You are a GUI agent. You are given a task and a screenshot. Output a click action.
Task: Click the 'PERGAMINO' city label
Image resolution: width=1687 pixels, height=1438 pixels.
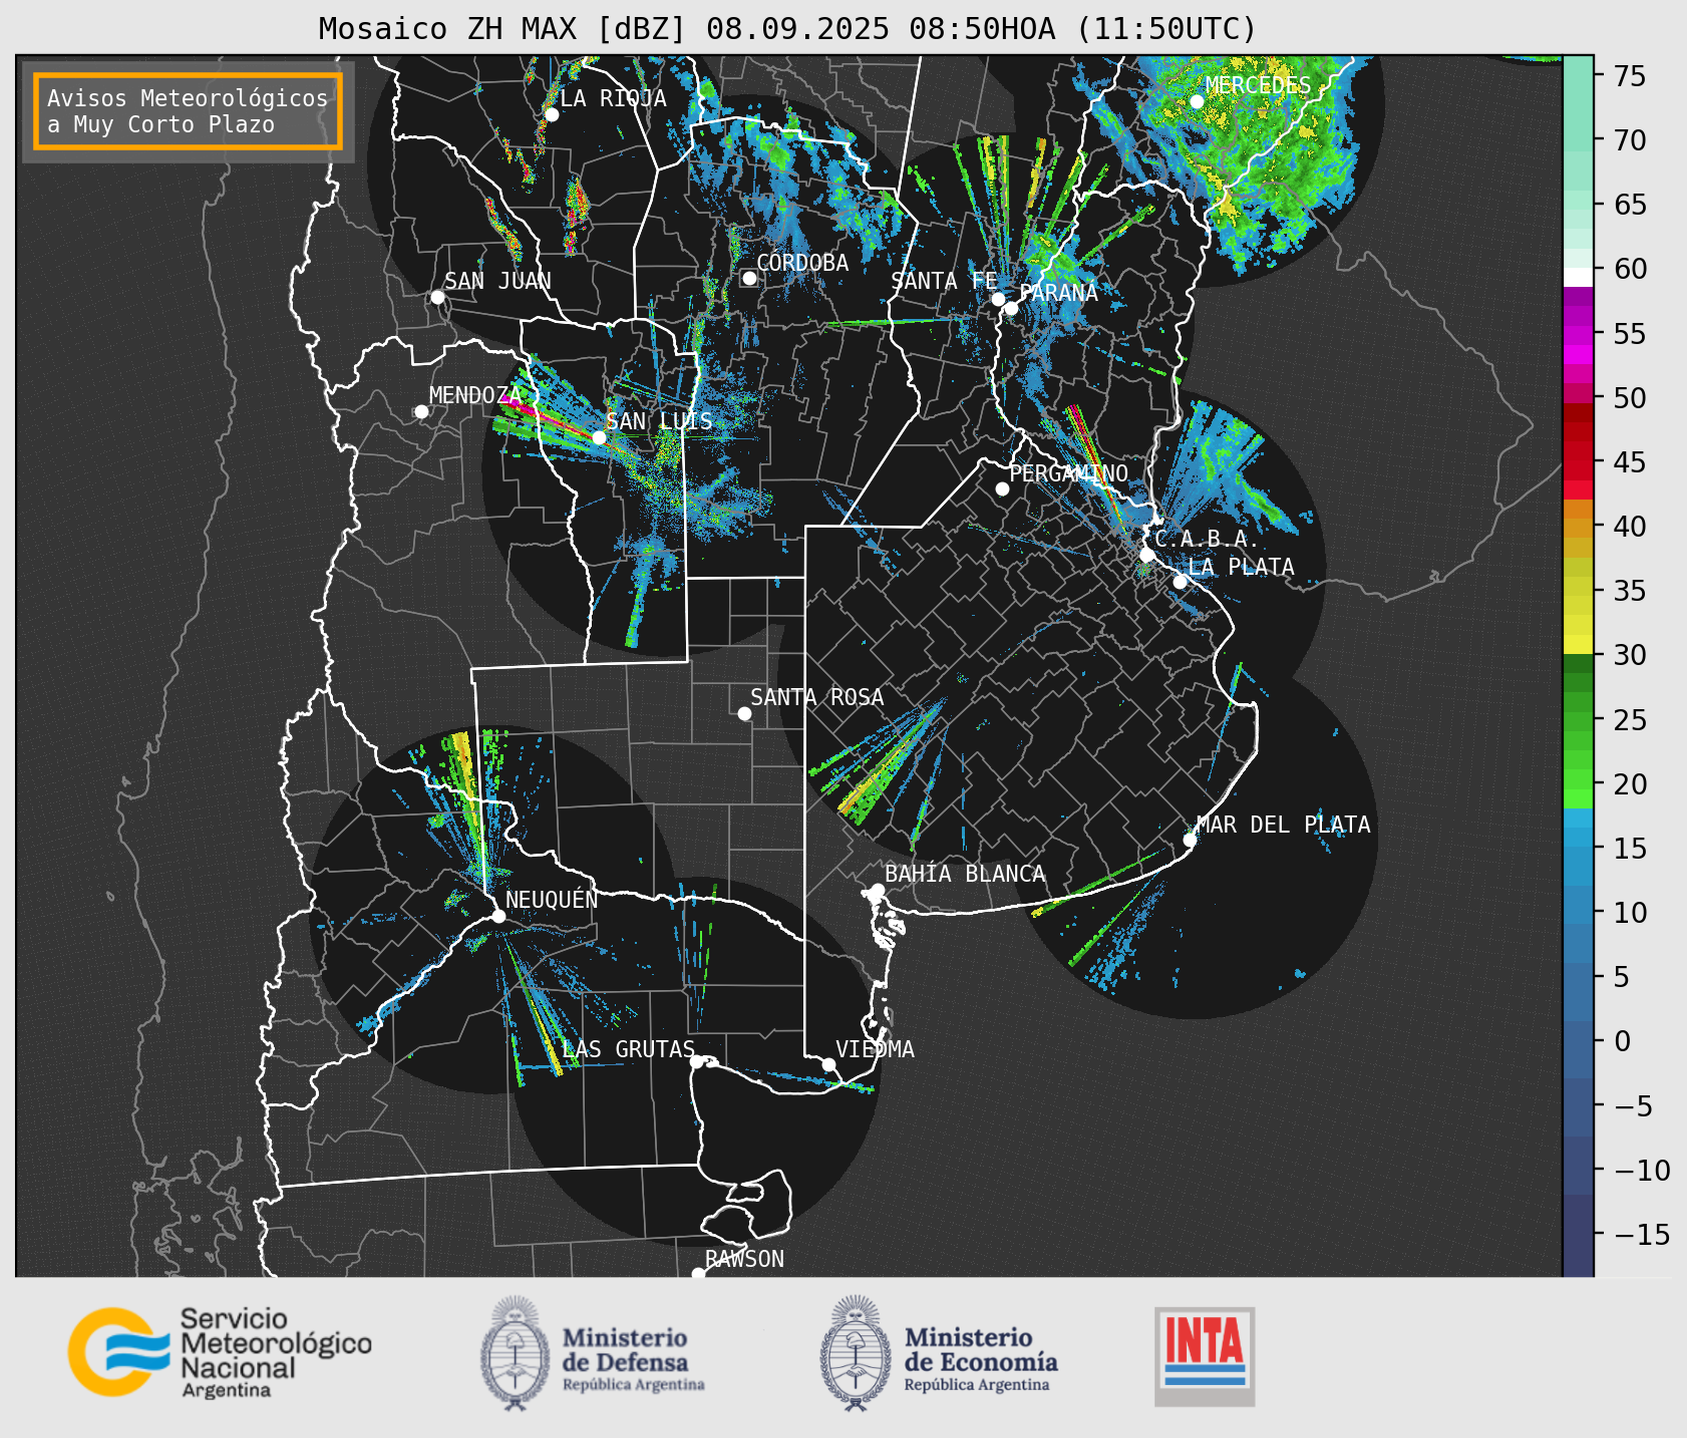1069,473
